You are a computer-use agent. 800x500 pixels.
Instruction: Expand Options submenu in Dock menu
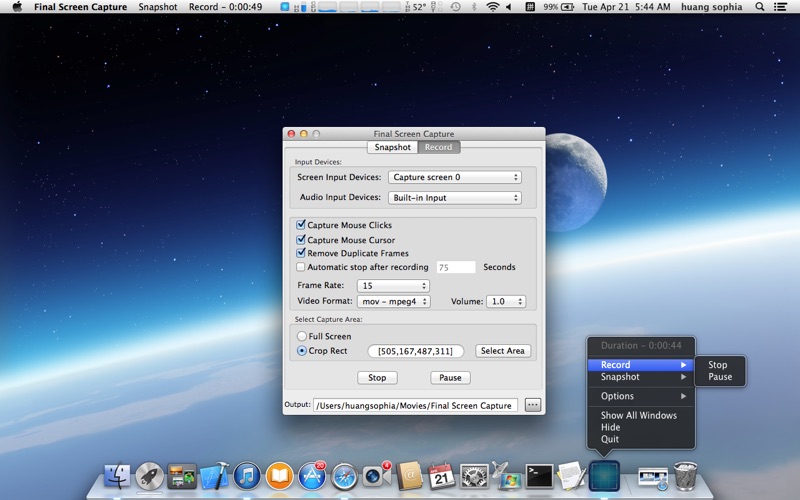point(641,396)
